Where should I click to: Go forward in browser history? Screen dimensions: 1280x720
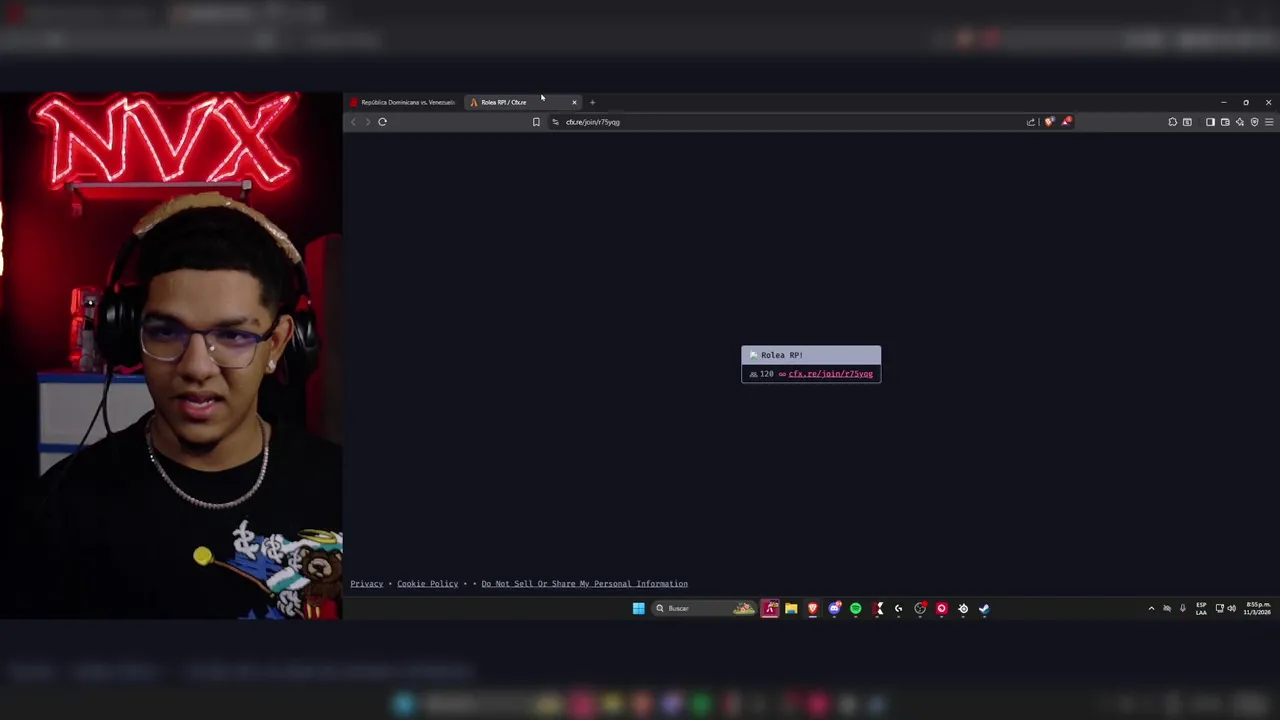click(367, 122)
